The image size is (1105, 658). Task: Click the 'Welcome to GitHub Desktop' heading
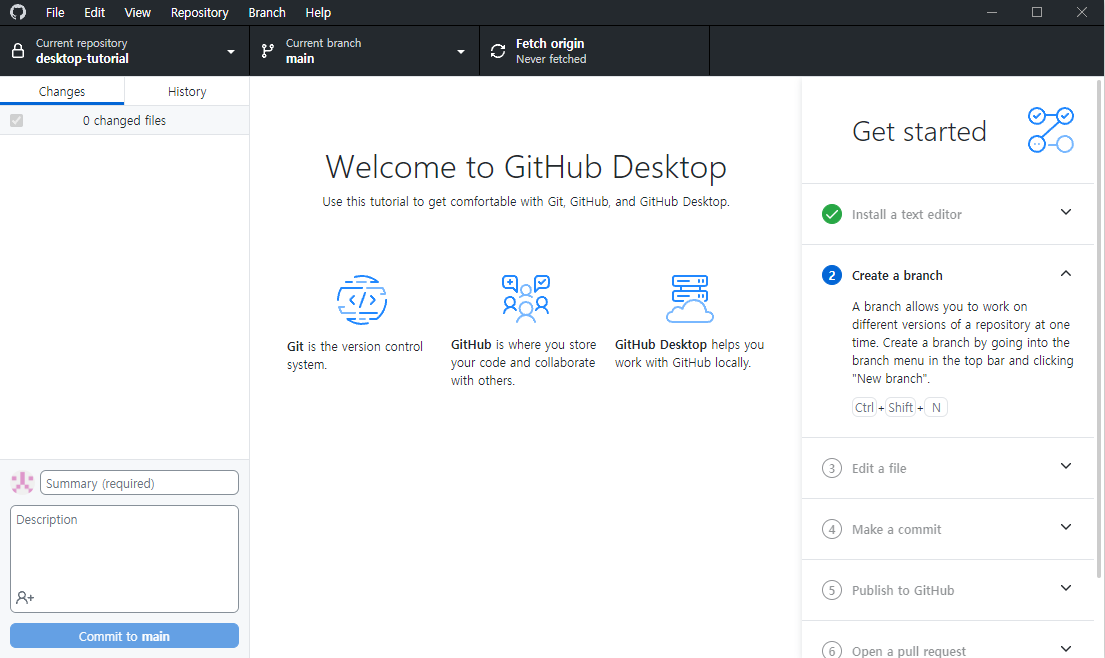[526, 167]
